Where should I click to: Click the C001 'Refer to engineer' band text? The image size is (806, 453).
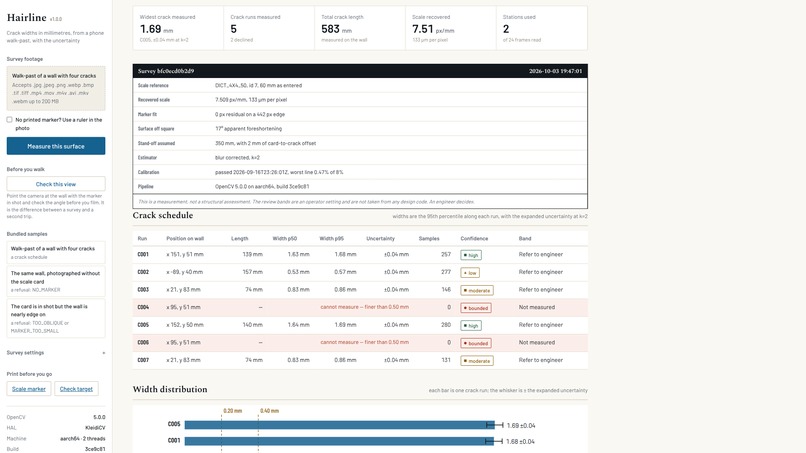coord(540,255)
